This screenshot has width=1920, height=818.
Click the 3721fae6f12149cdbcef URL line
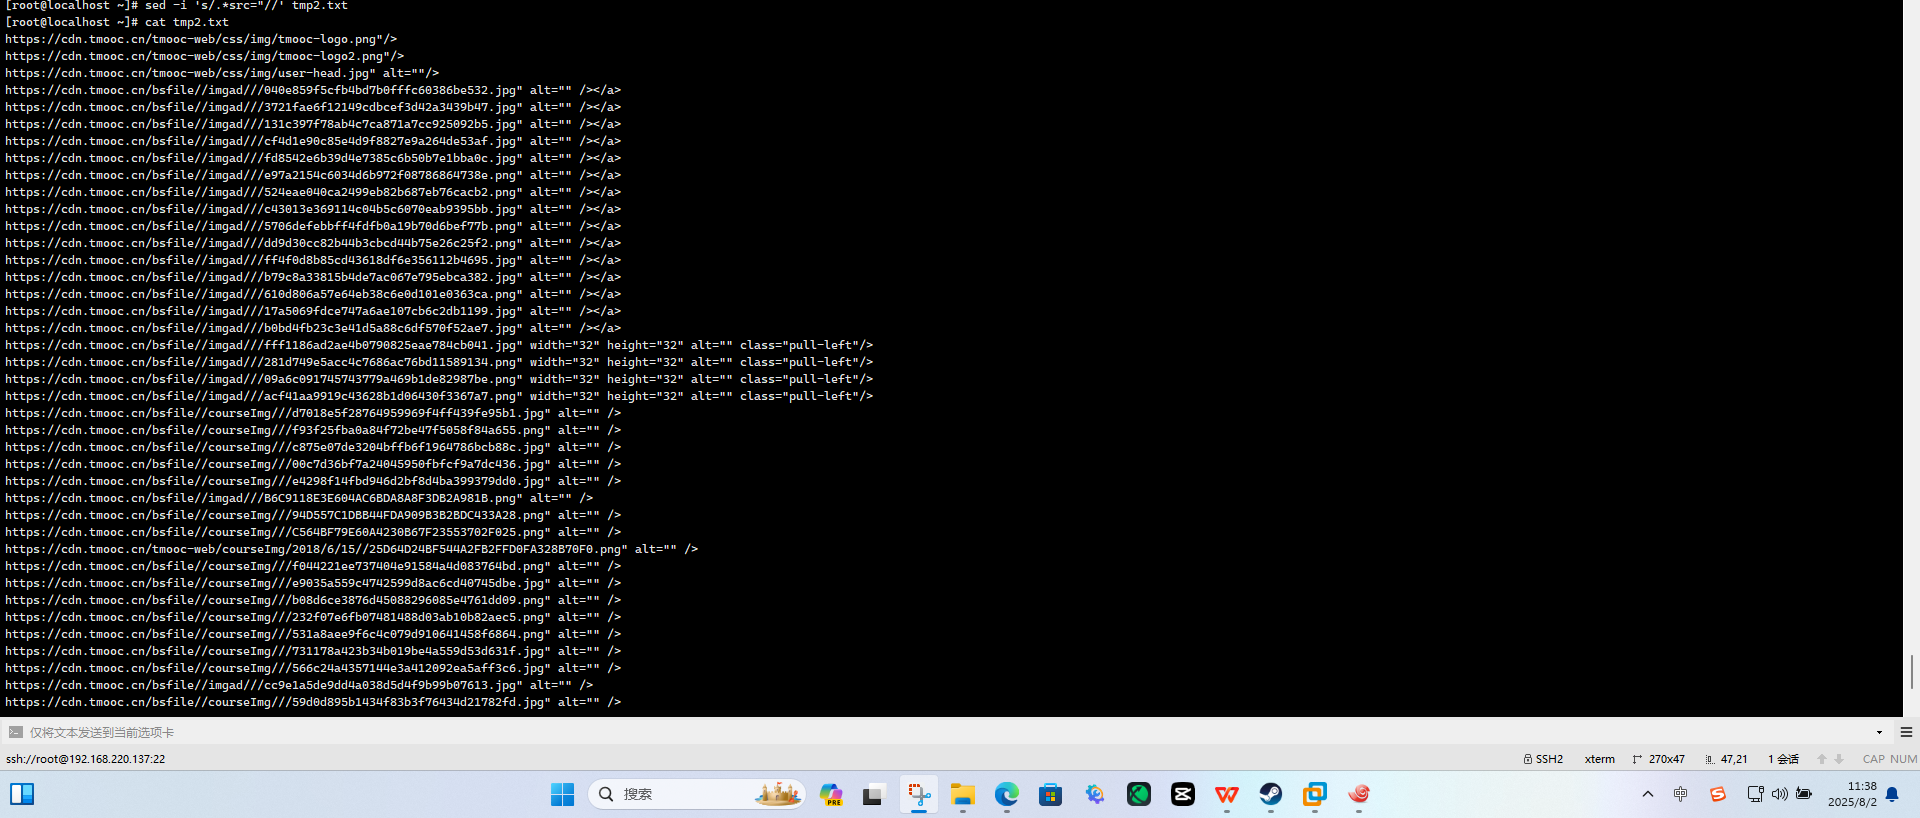[x=313, y=107]
